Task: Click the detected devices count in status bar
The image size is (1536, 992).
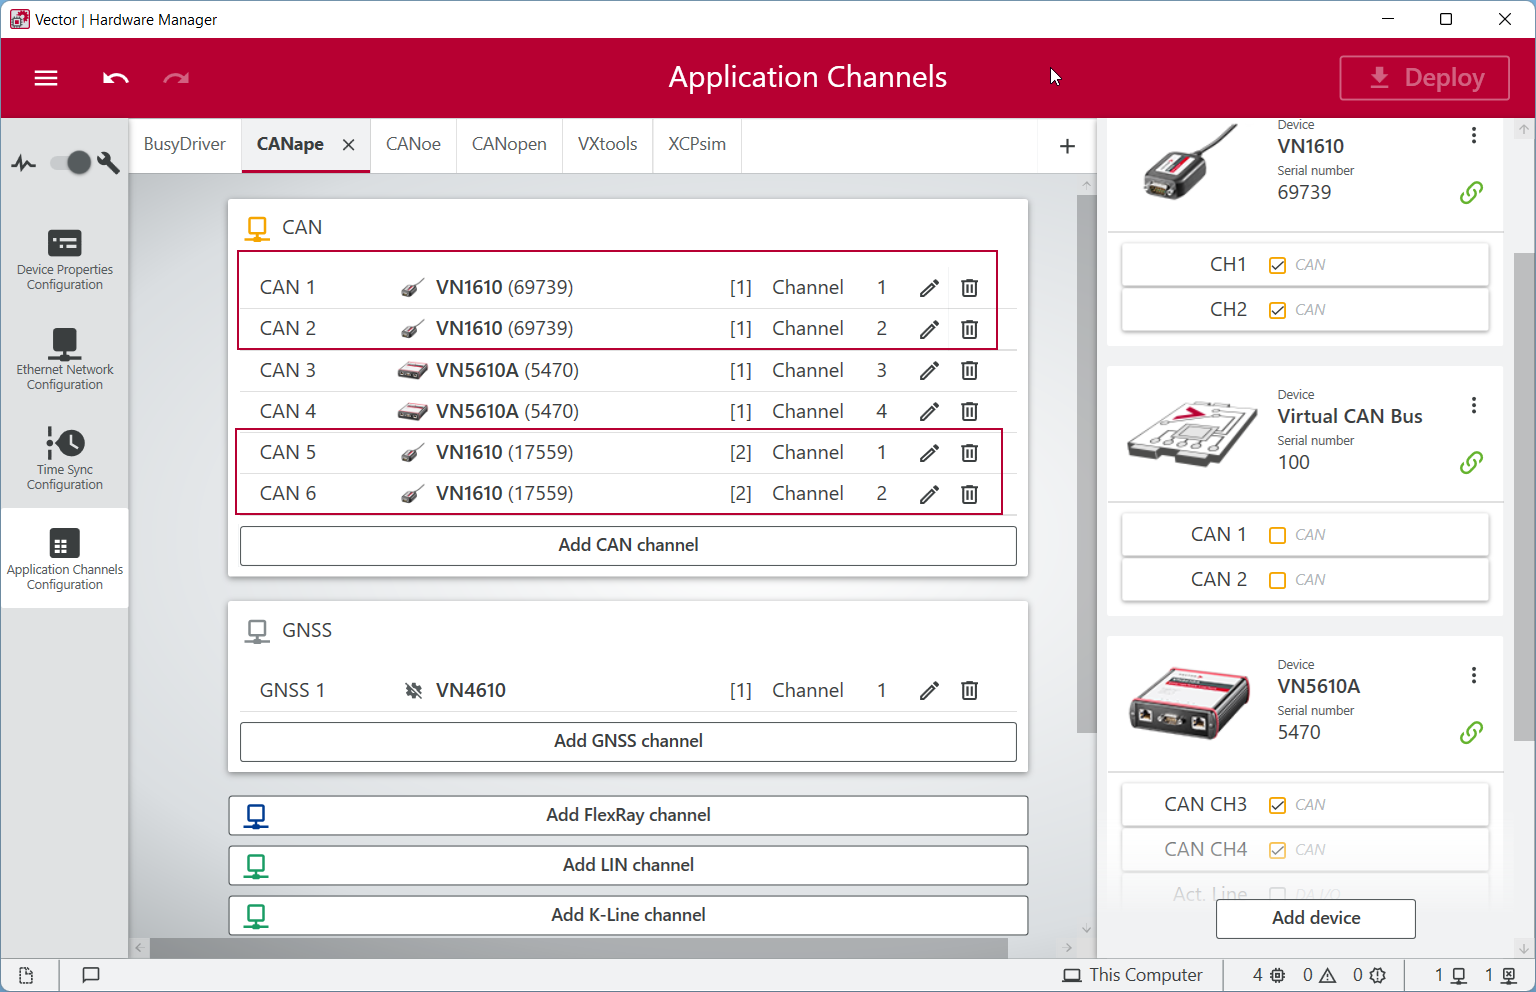Action: coord(1269,975)
